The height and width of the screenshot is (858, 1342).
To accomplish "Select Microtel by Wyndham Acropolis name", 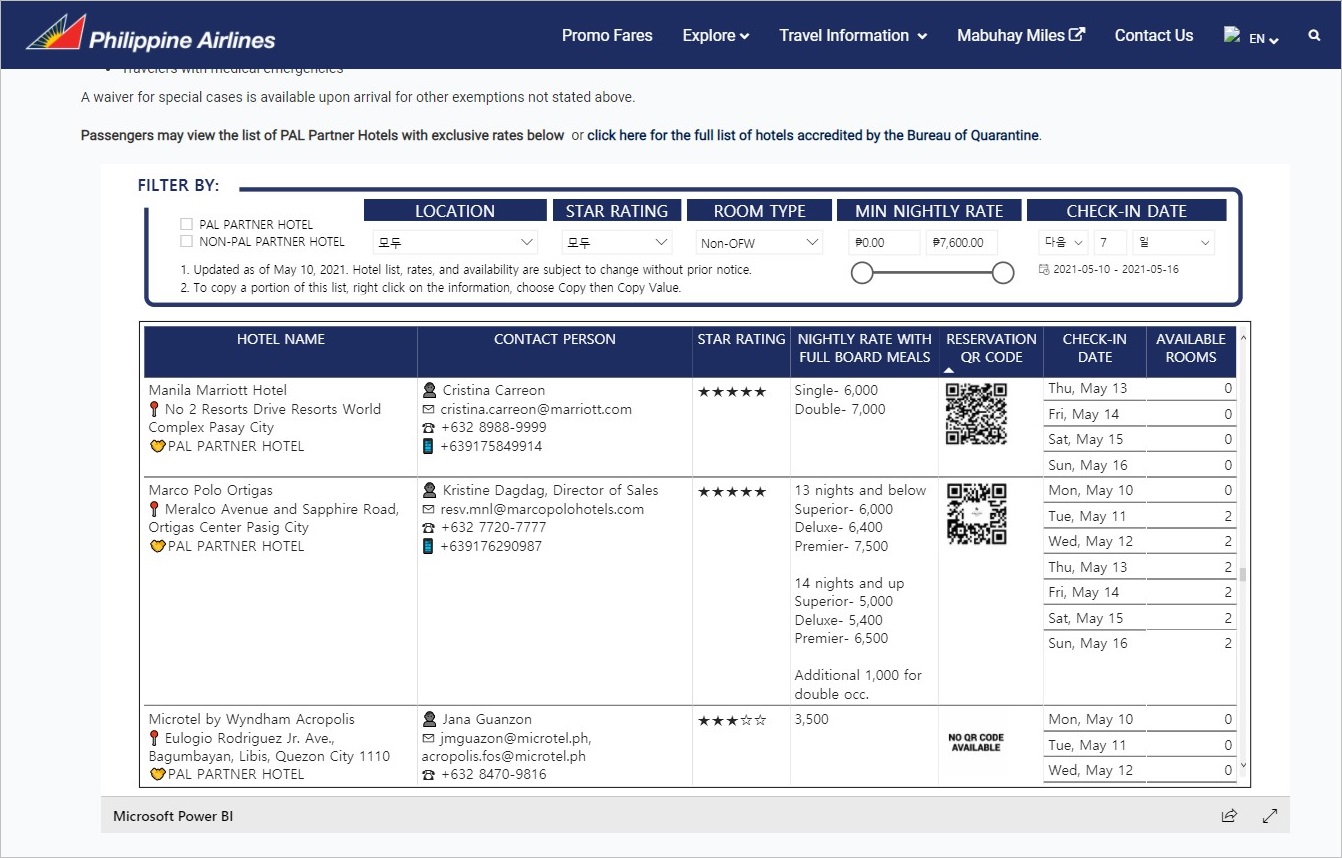I will tap(251, 719).
